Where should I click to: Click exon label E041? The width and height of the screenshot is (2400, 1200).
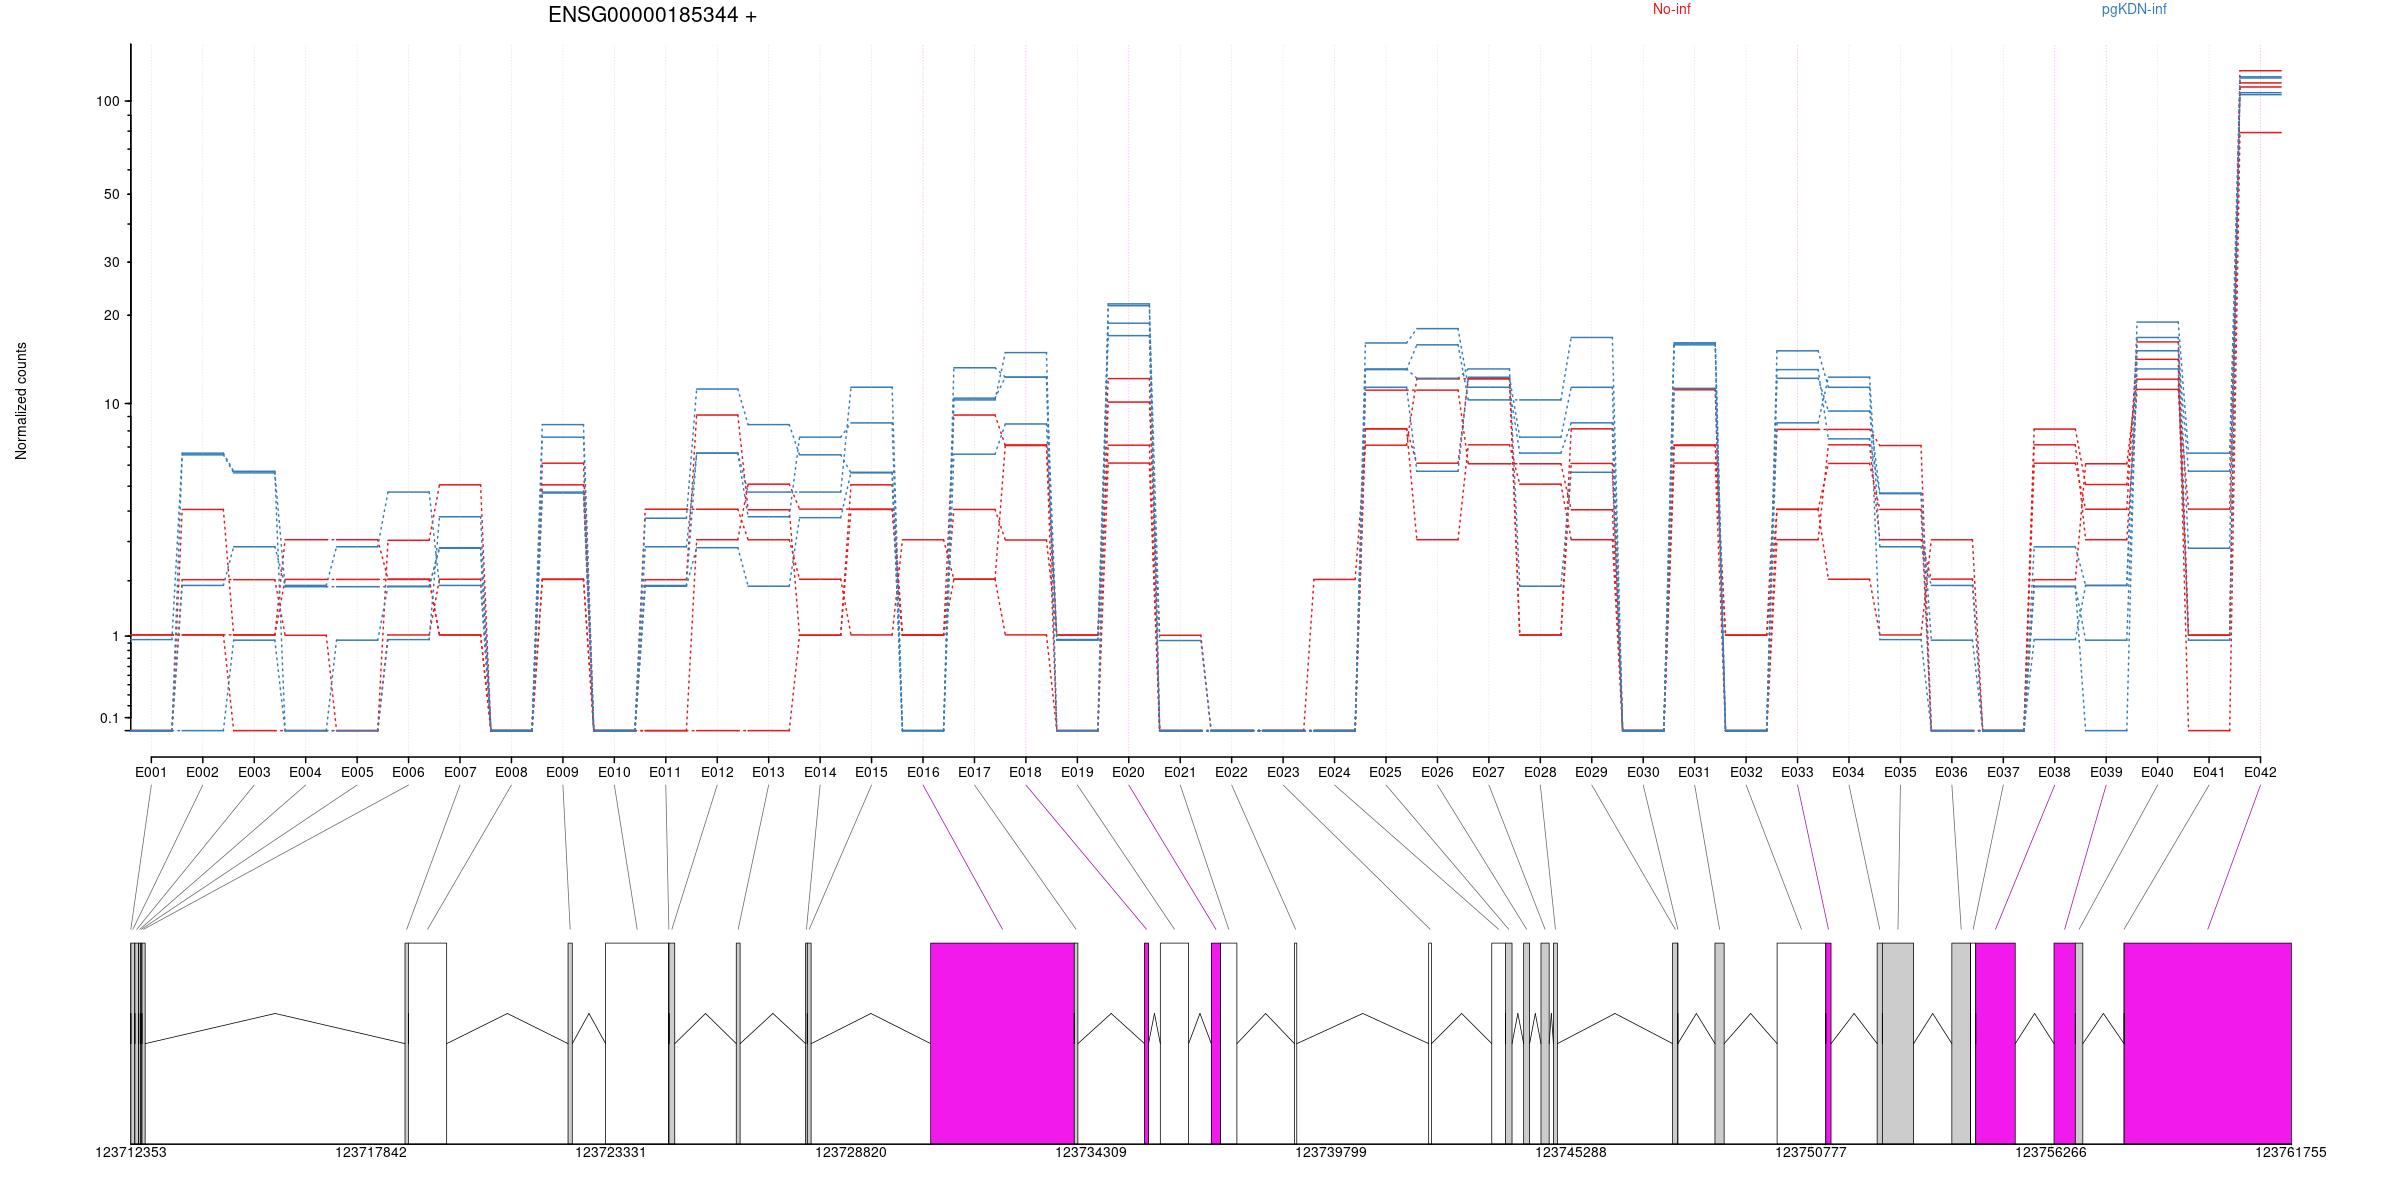click(2209, 772)
